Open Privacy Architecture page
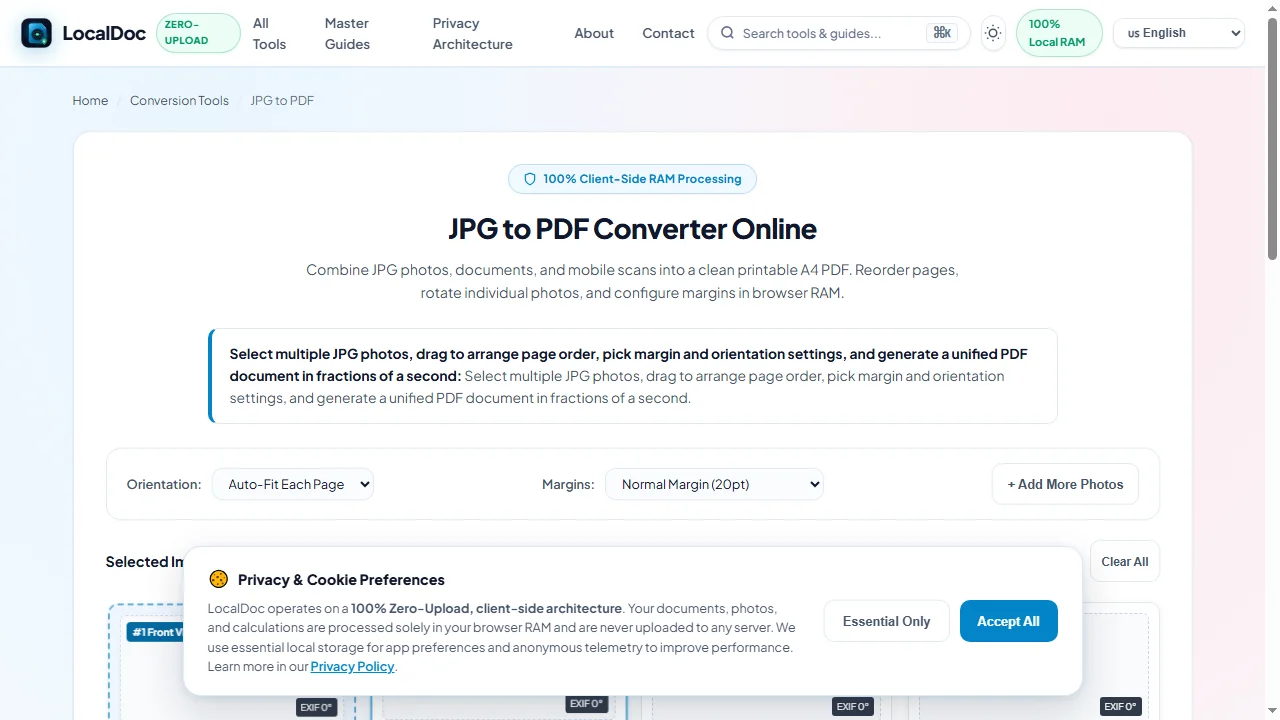This screenshot has width=1280, height=720. tap(473, 33)
